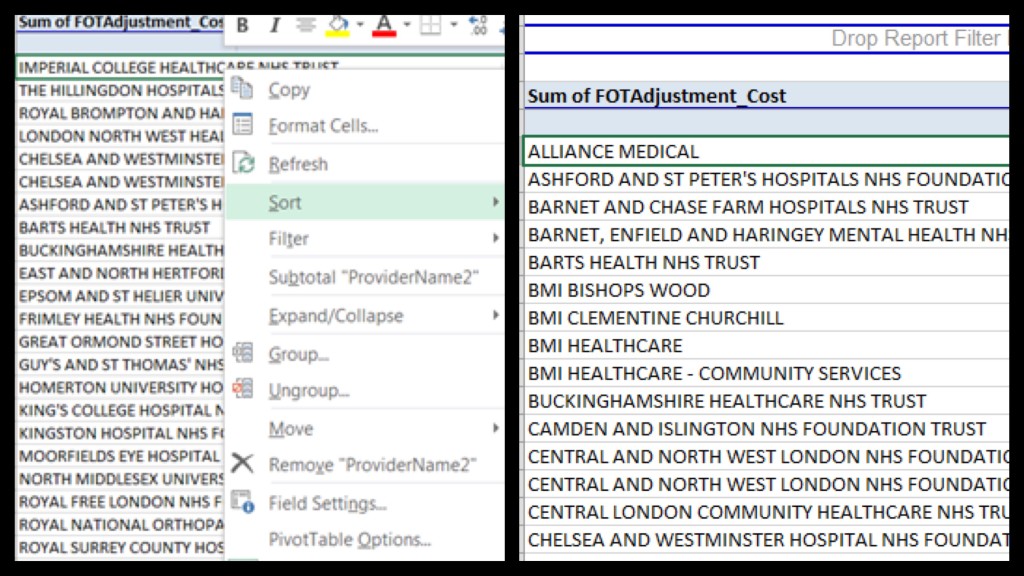Select IMPERIAL COLLEGE HEALTHCARE row
The height and width of the screenshot is (576, 1024).
click(178, 67)
